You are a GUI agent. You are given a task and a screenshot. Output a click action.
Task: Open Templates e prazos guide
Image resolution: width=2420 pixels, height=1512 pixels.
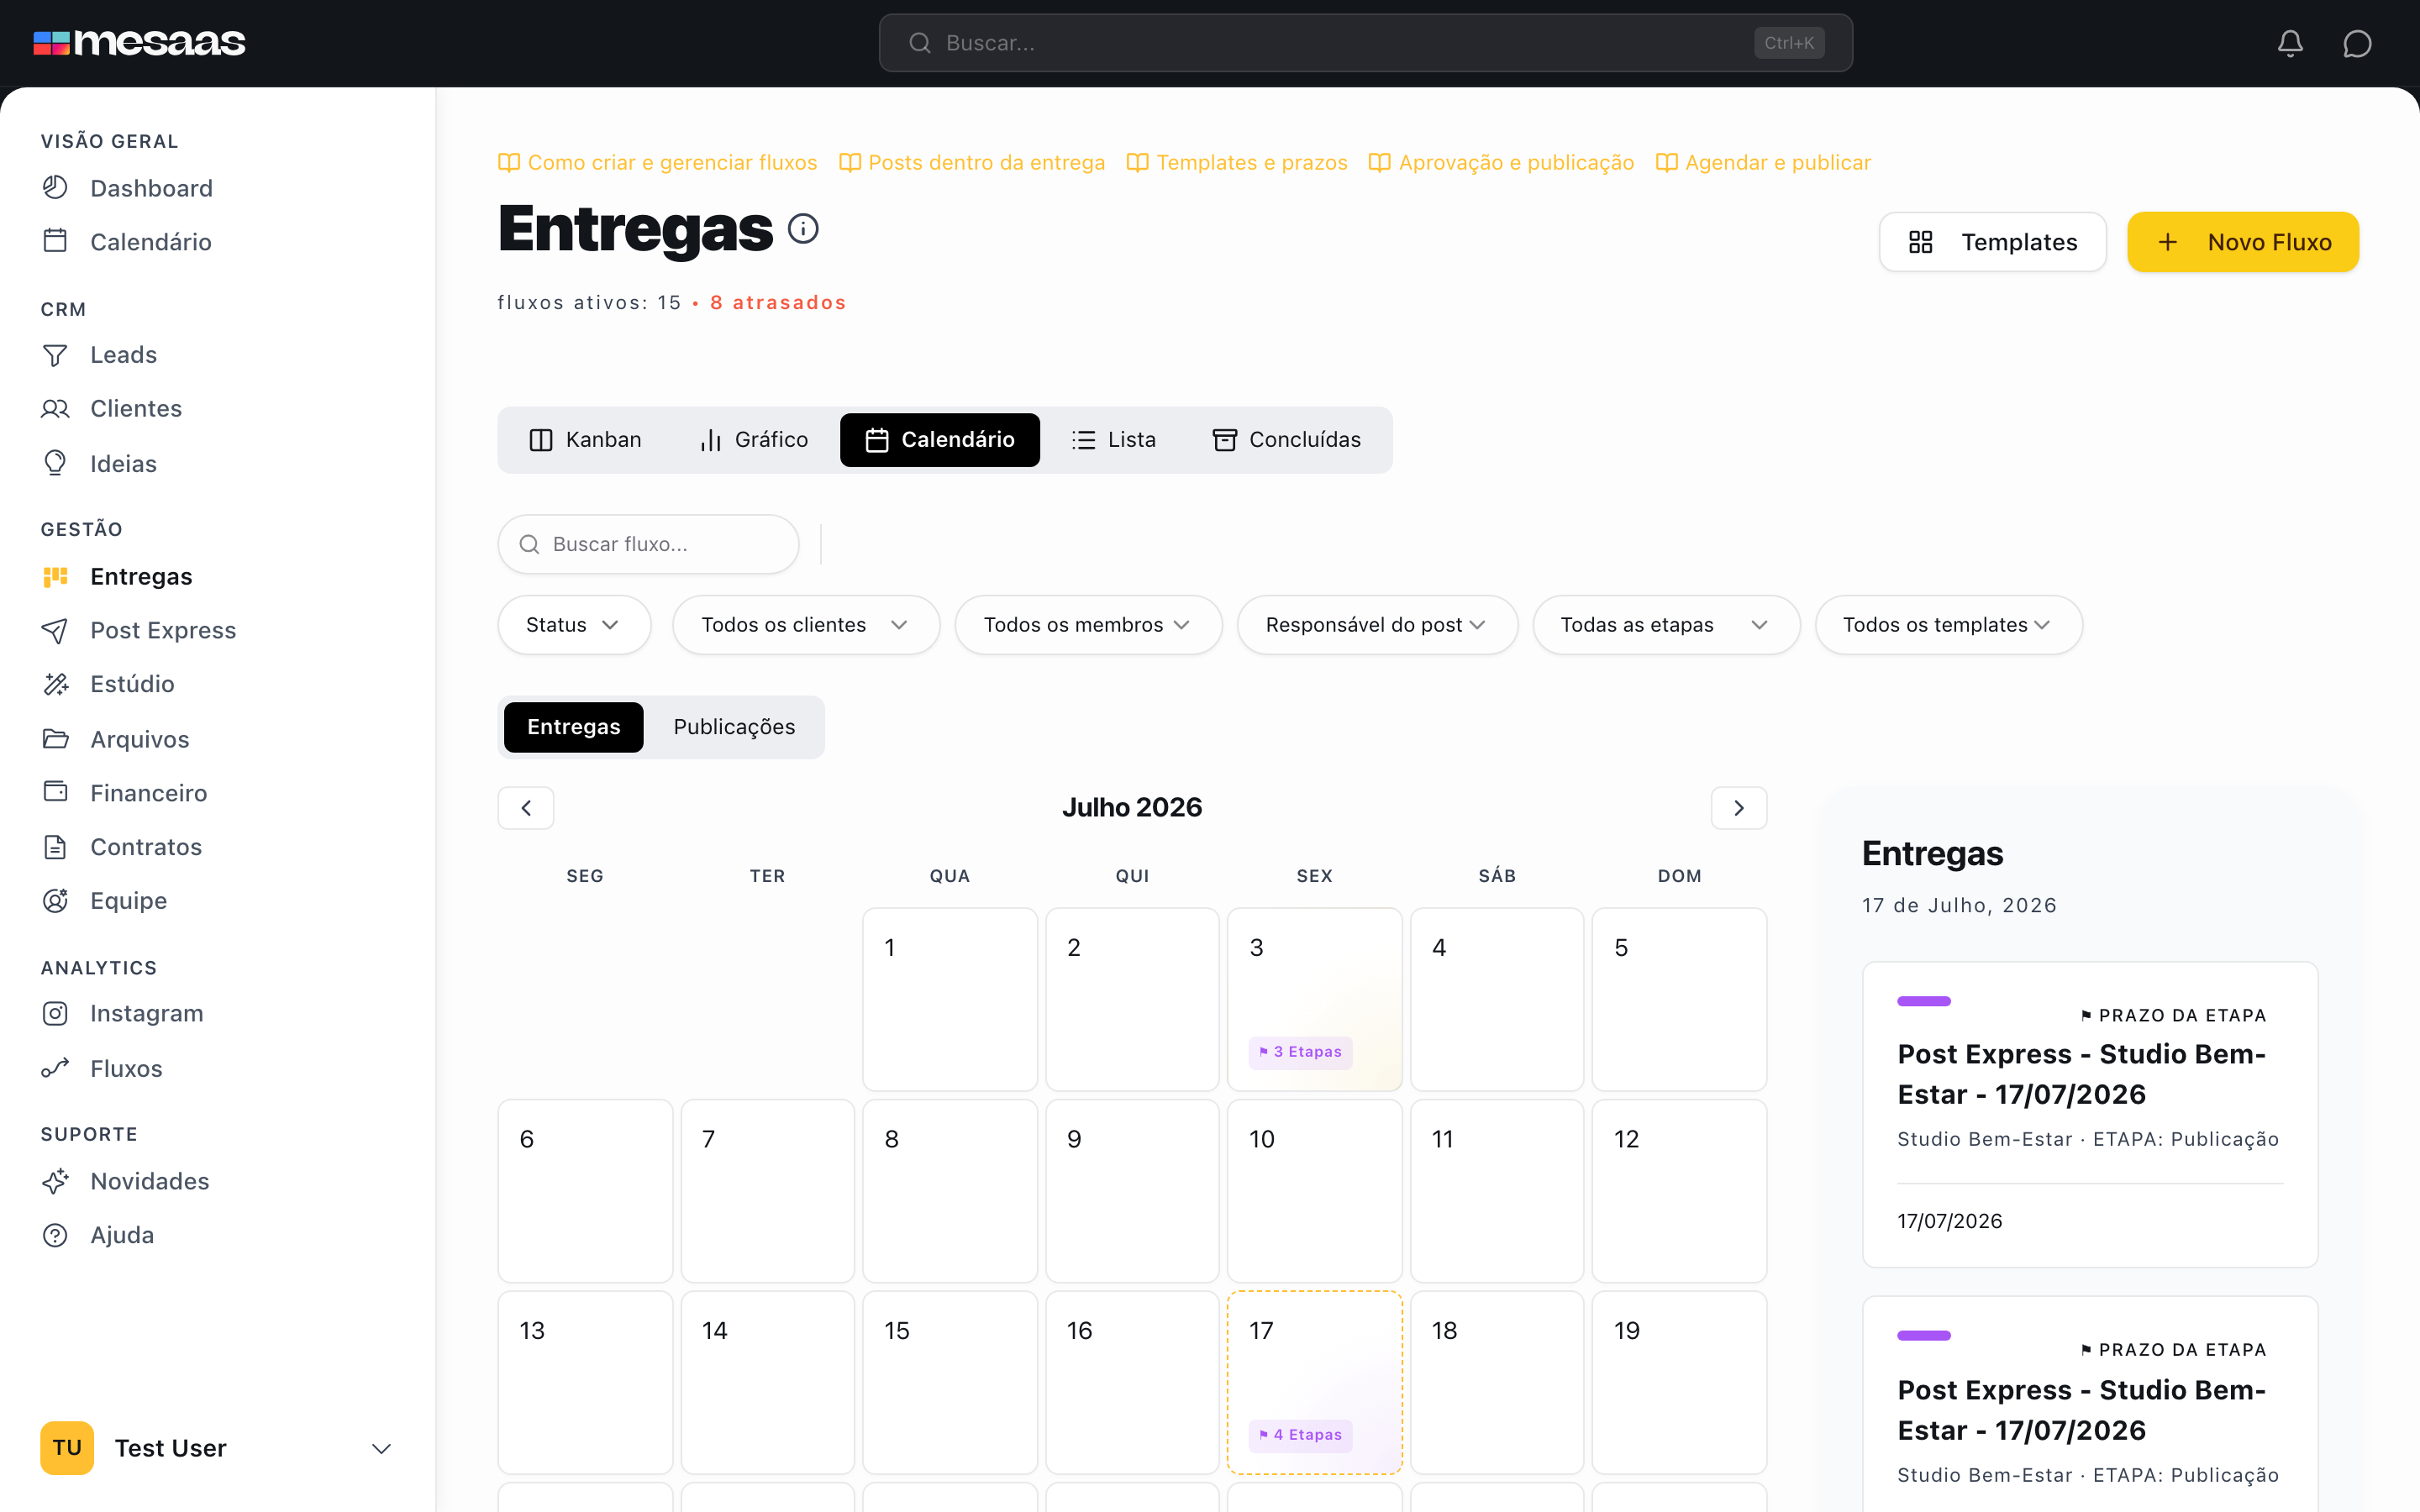pyautogui.click(x=1237, y=162)
